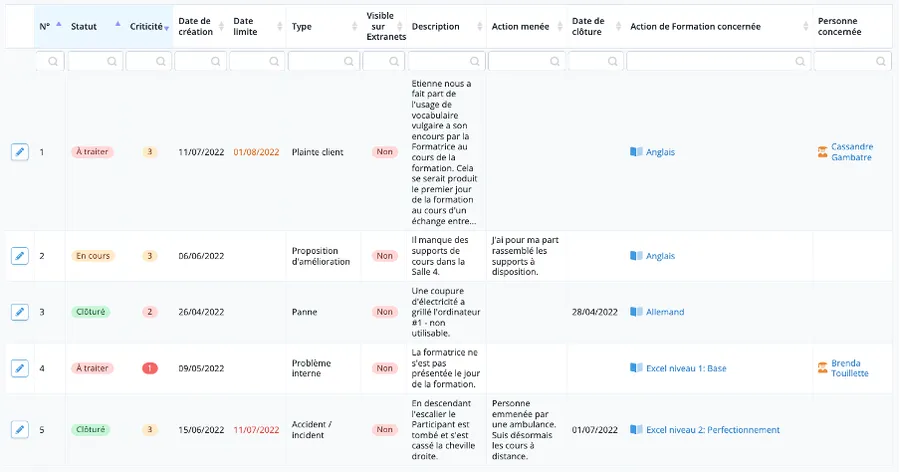The width and height of the screenshot is (900, 472).
Task: Click the Date limite column header
Action: 245,26
